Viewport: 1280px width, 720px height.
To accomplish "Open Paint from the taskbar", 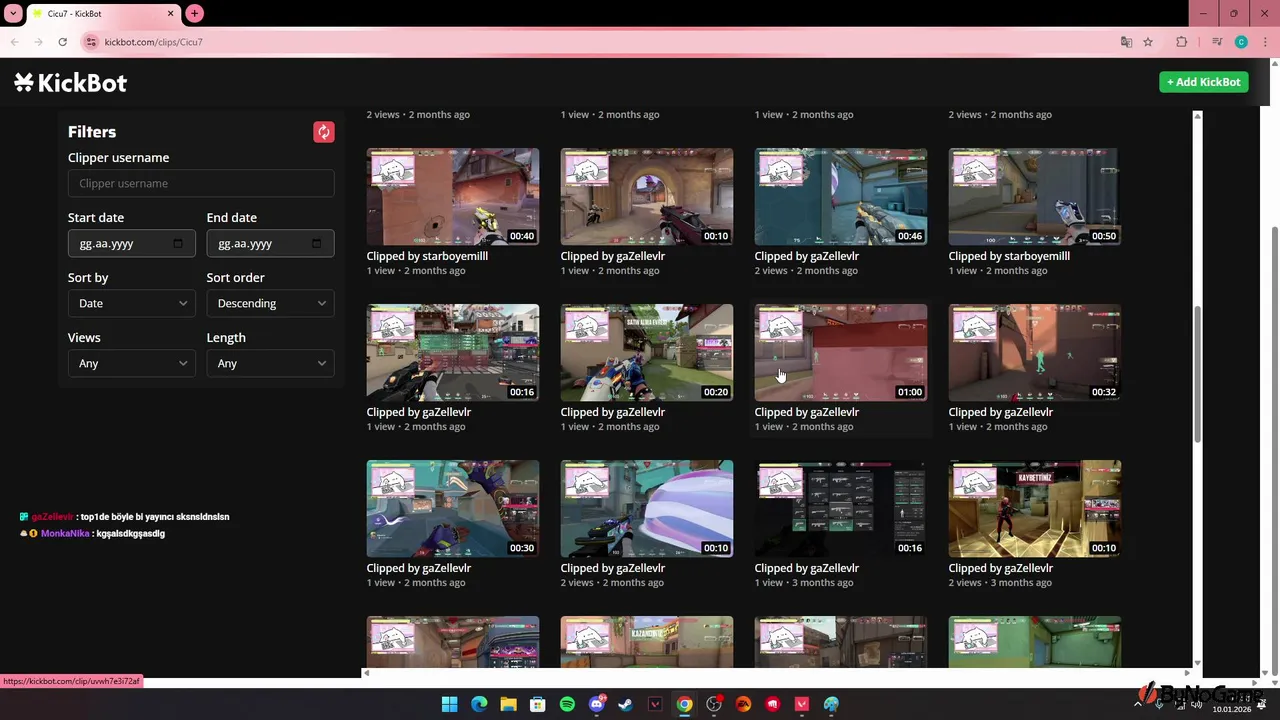I will (x=831, y=704).
